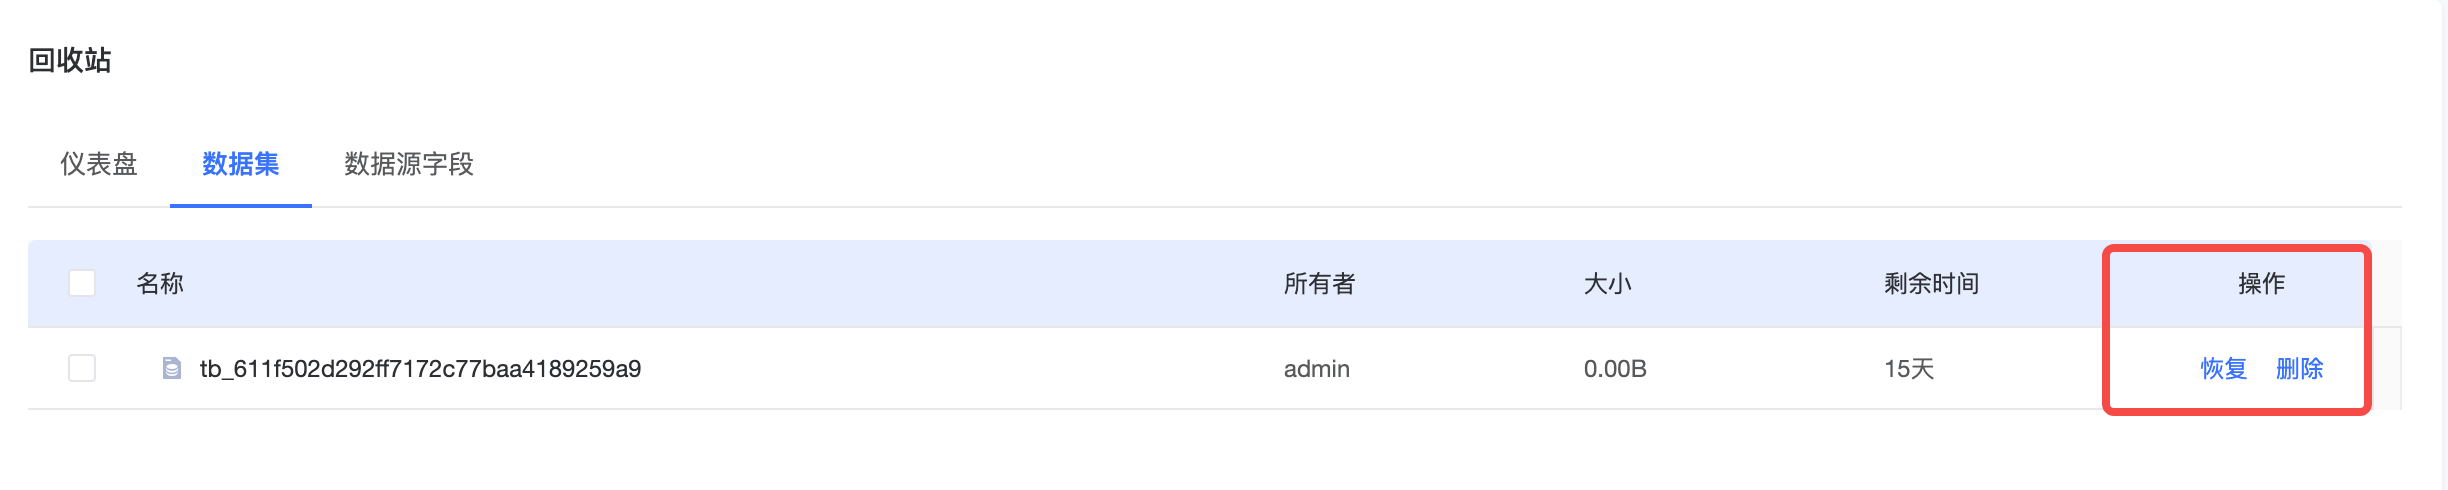Select the dataset name tb_611f502d292ff7172c77baa4189259a9
The width and height of the screenshot is (2448, 490).
point(420,369)
